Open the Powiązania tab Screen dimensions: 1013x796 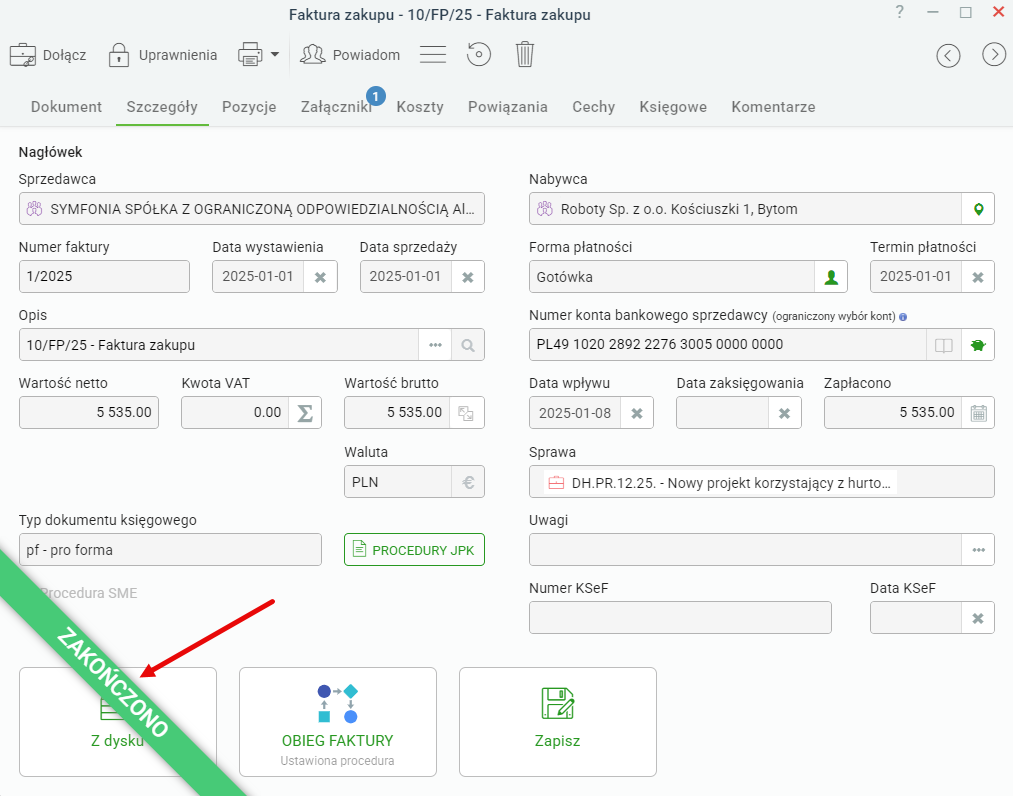(508, 107)
